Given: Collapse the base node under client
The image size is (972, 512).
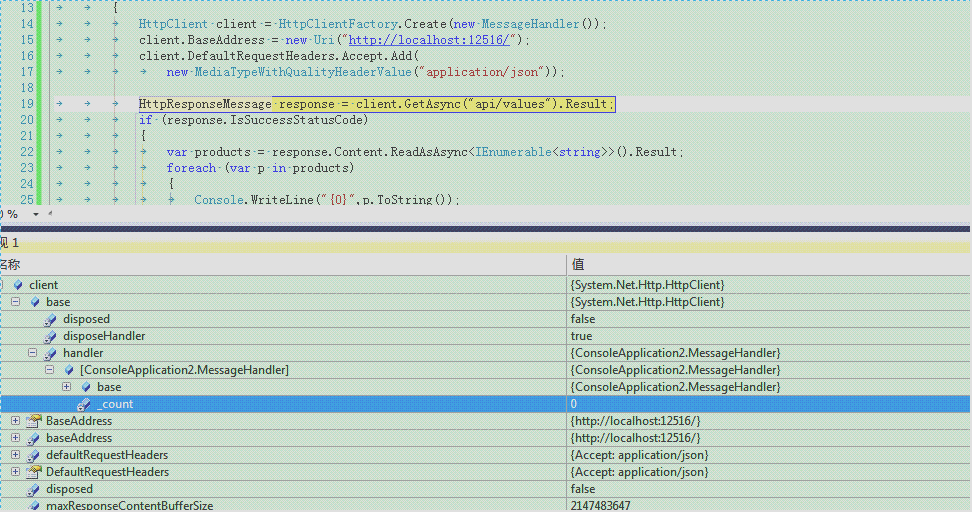Looking at the screenshot, I should pyautogui.click(x=15, y=302).
